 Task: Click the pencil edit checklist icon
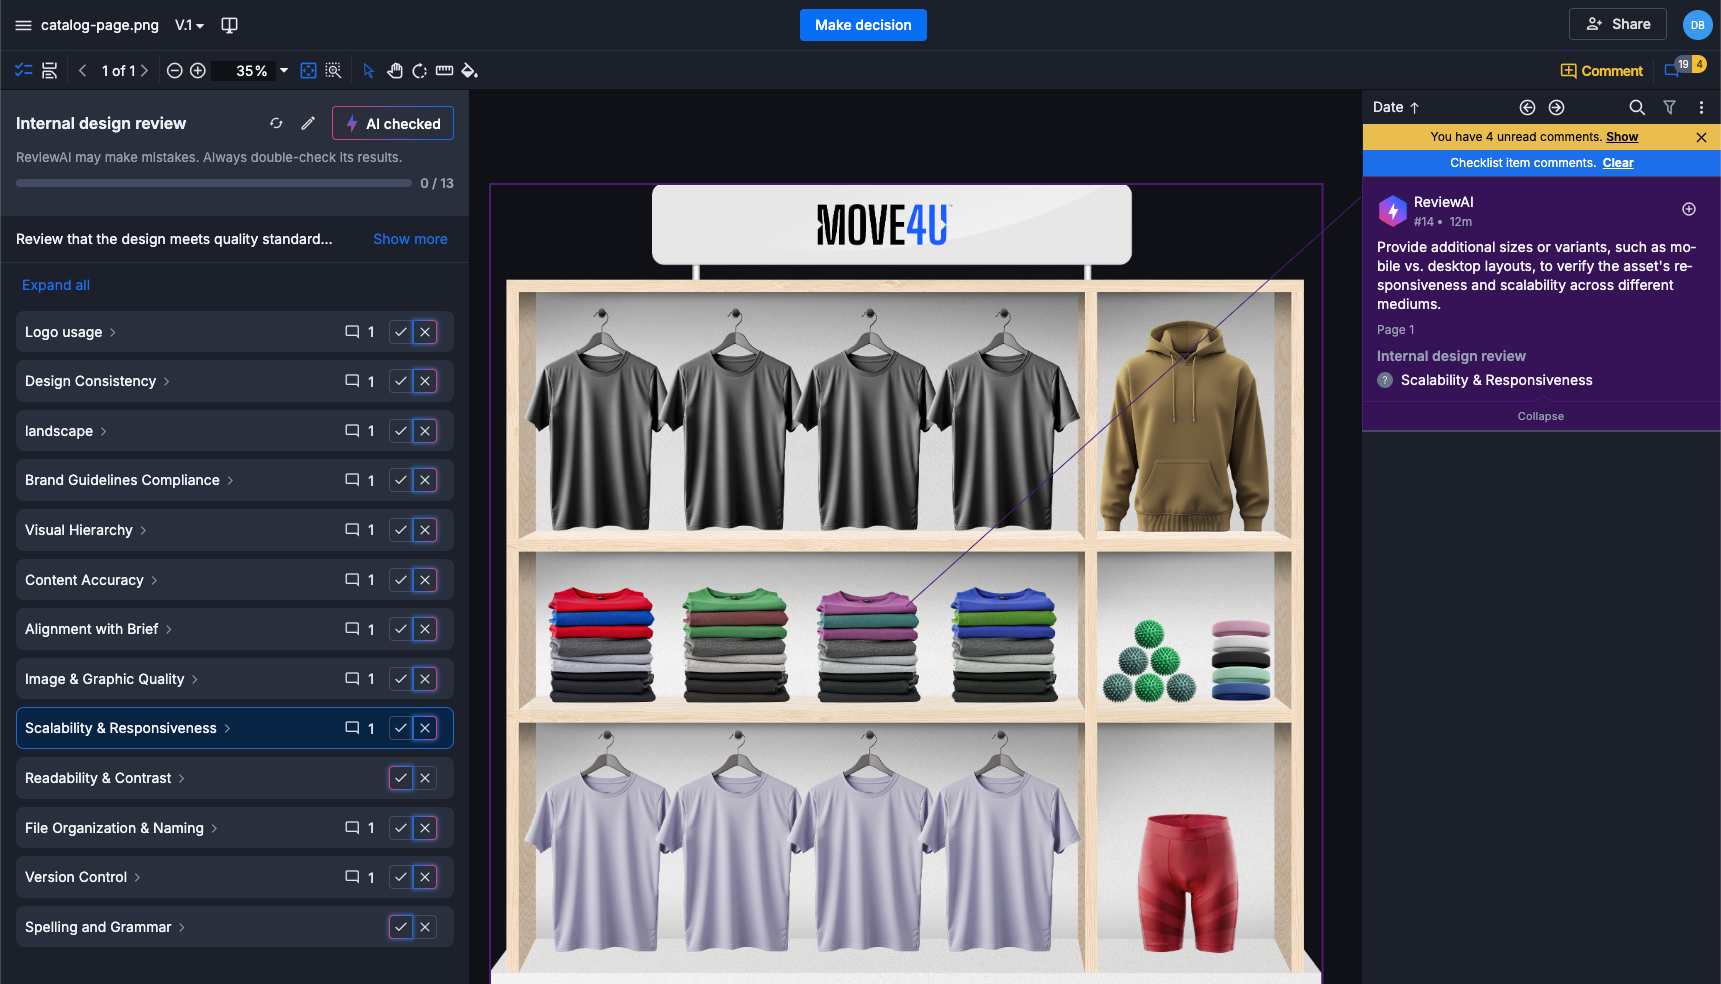tap(308, 123)
